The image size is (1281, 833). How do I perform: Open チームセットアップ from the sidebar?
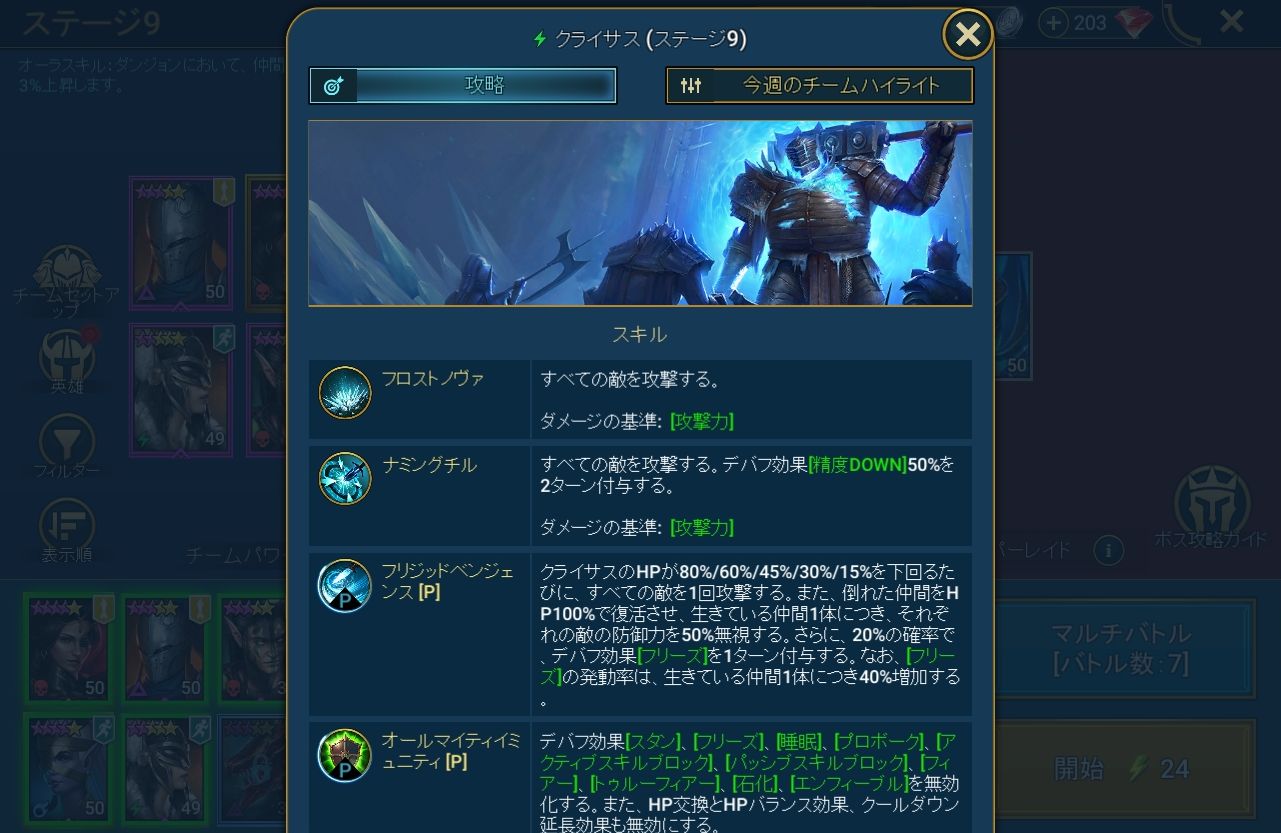pyautogui.click(x=67, y=270)
